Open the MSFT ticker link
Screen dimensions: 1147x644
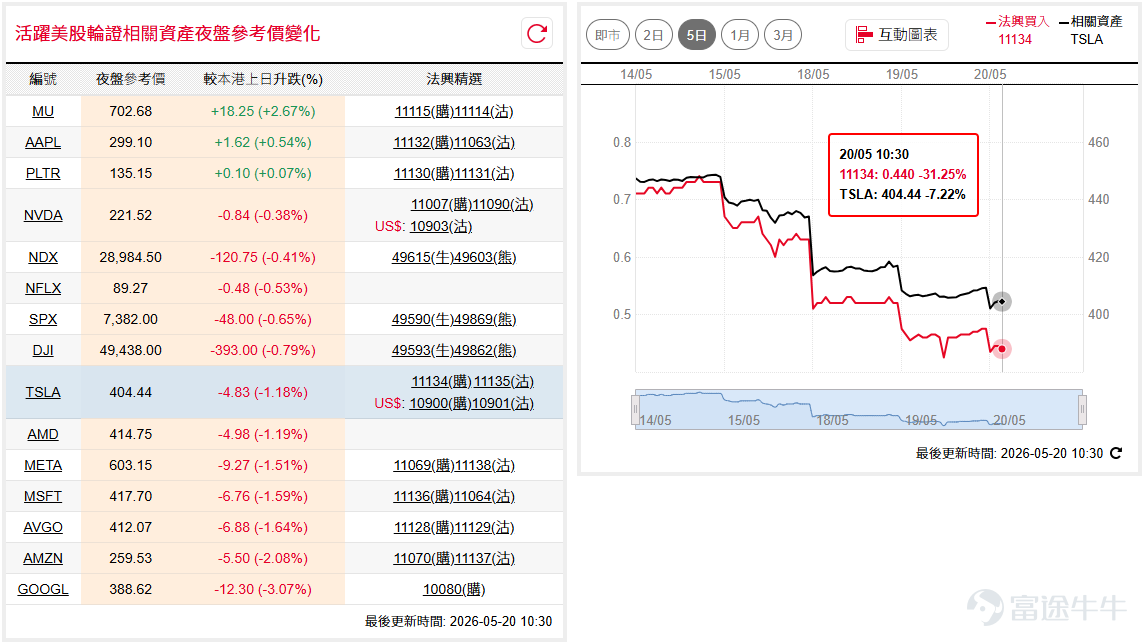pos(43,496)
